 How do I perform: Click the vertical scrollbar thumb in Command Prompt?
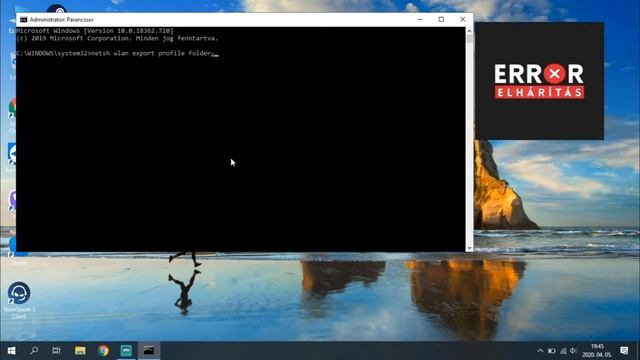(x=469, y=39)
